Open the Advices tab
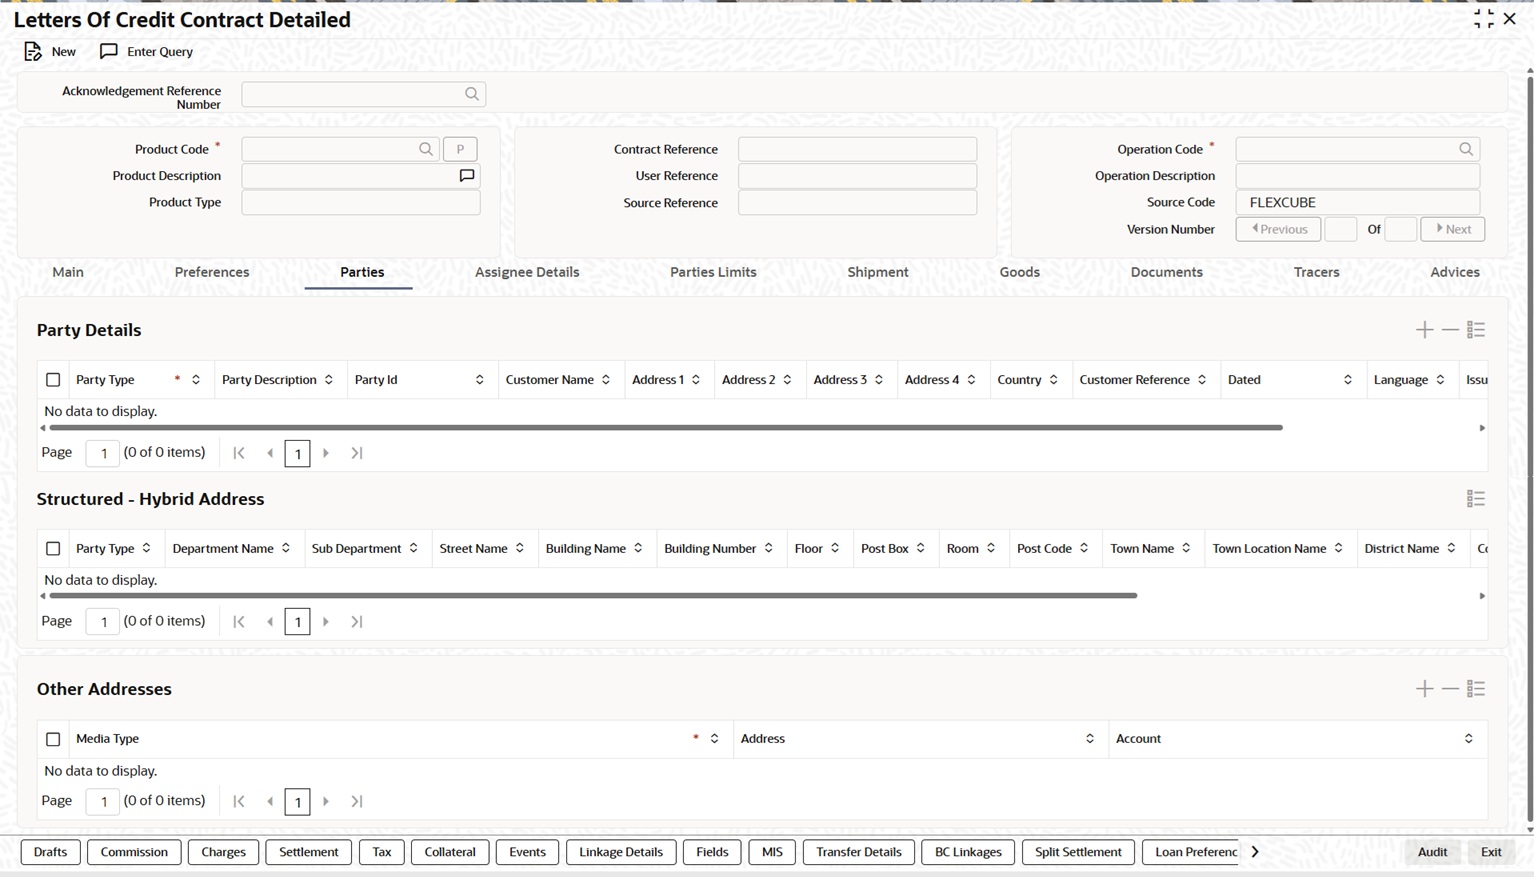The image size is (1534, 881). [x=1455, y=272]
